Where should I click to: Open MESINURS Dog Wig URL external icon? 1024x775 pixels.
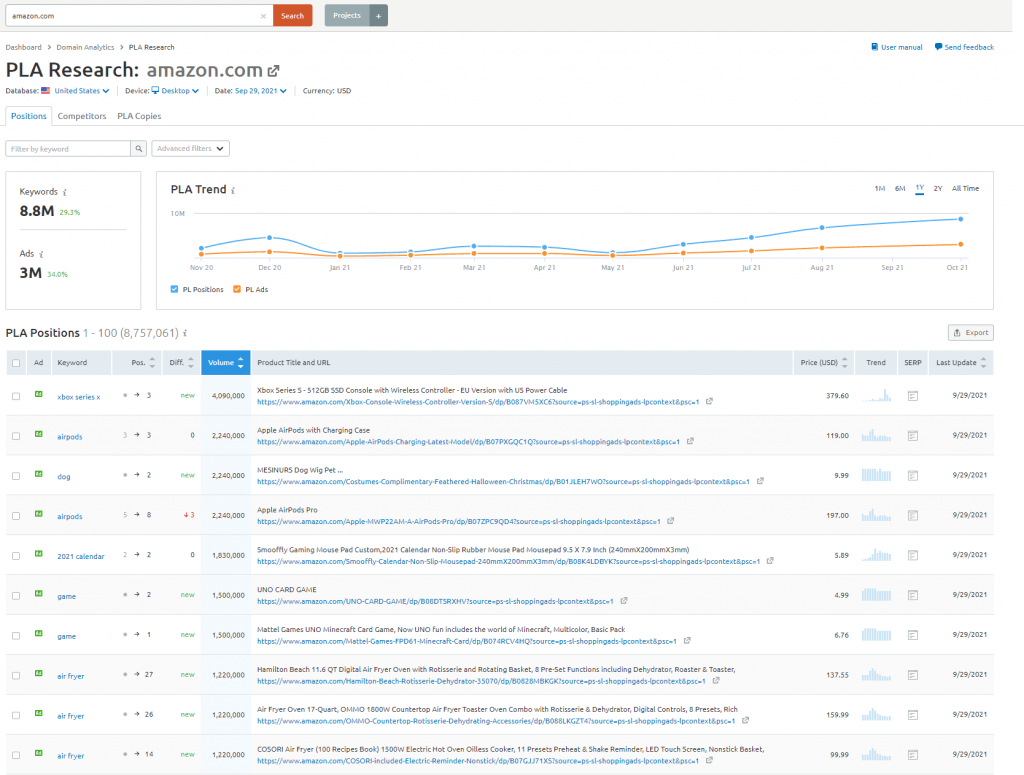760,481
